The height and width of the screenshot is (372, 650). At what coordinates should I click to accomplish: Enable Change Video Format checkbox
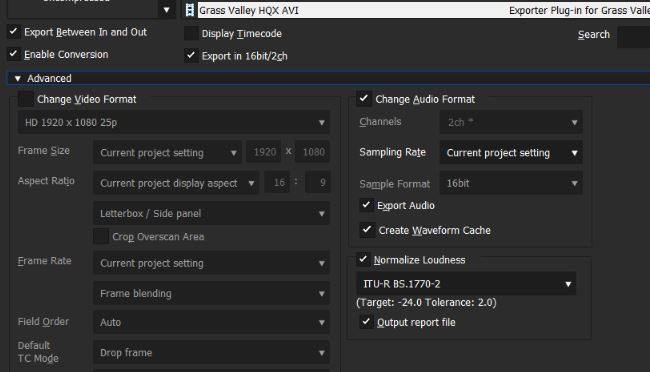26,99
